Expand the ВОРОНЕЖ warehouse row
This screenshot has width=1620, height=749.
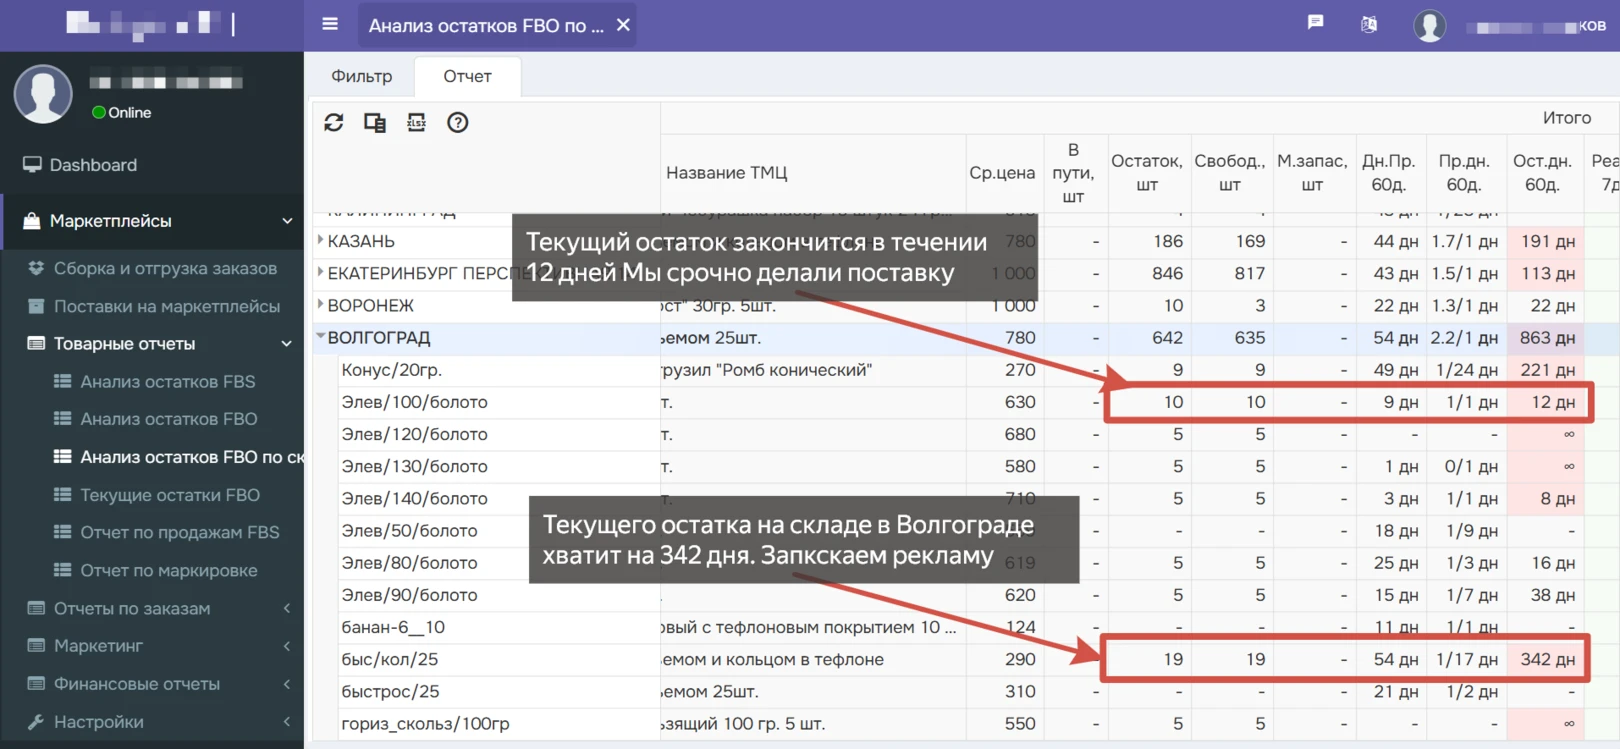point(320,304)
